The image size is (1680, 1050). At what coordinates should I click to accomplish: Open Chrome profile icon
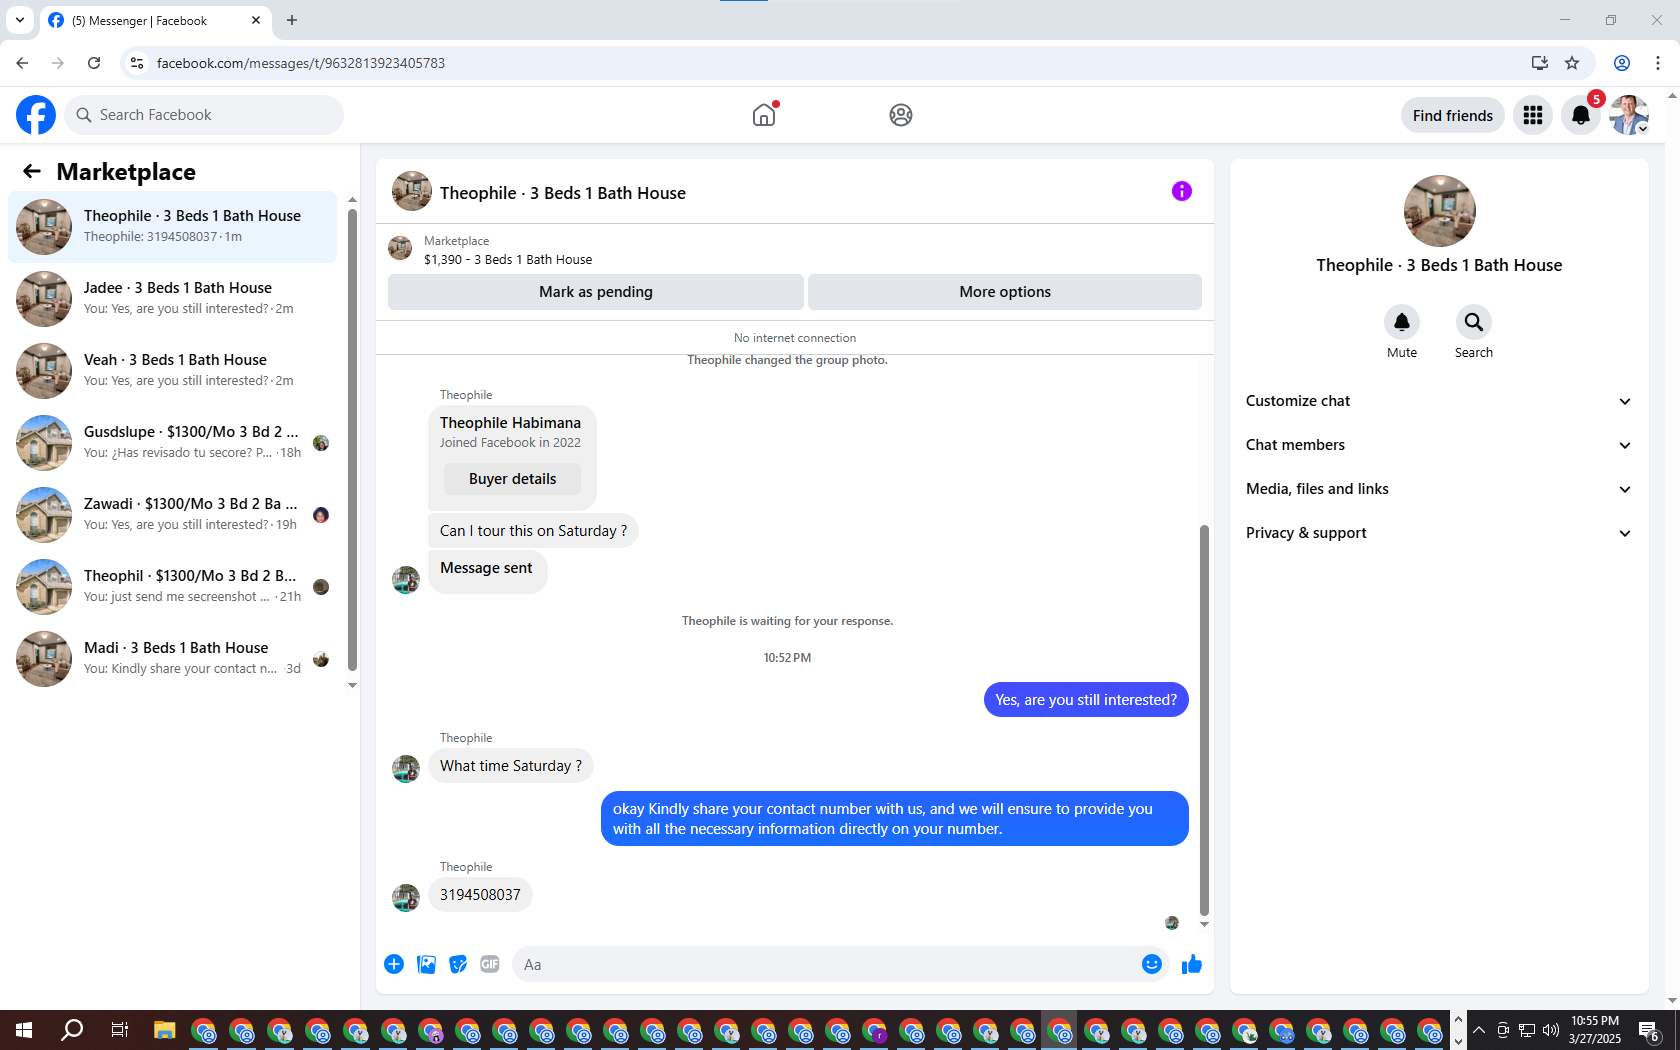coord(1622,63)
